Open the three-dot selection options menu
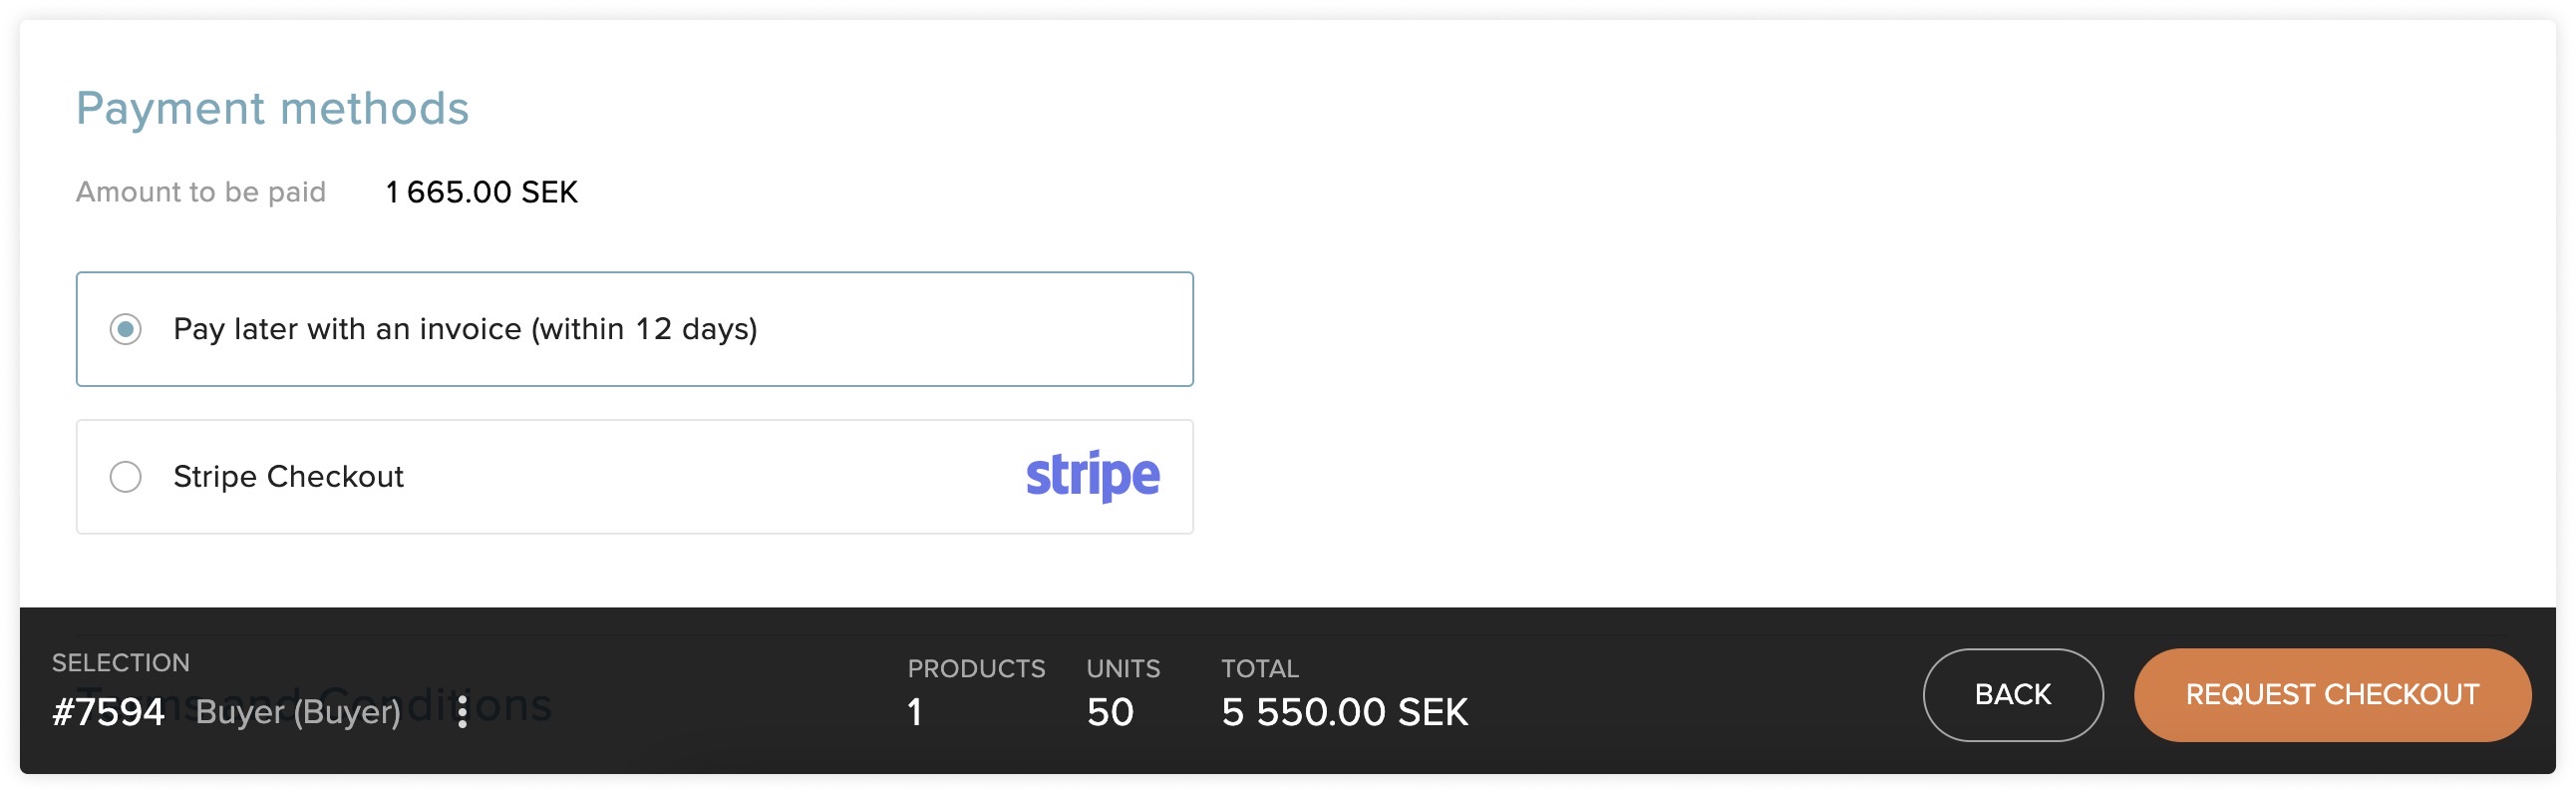The height and width of the screenshot is (794, 2576). 462,712
